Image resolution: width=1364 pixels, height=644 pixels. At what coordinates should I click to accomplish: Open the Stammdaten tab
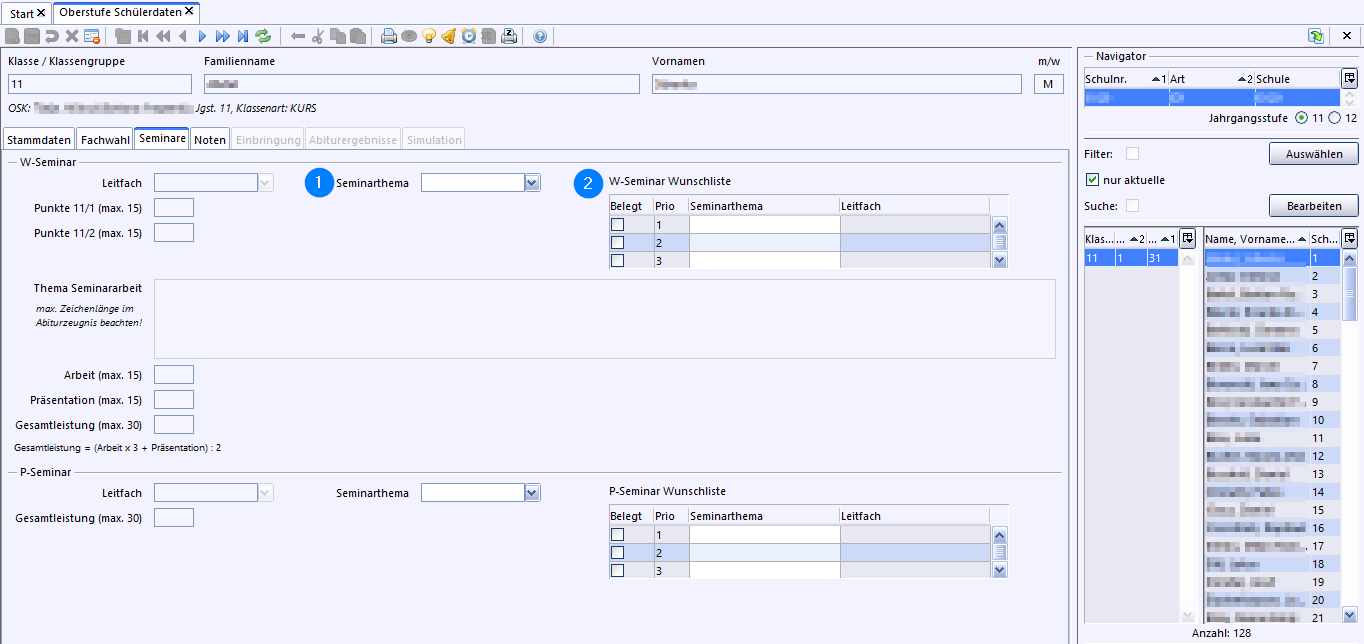pos(39,140)
